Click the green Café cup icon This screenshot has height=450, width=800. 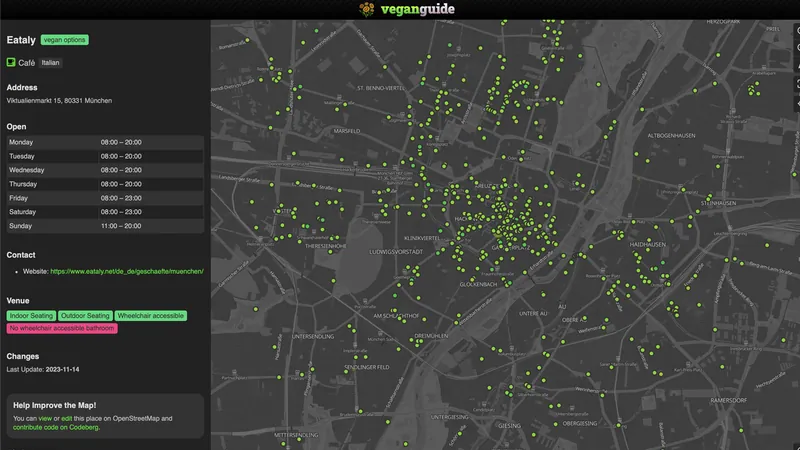point(11,62)
